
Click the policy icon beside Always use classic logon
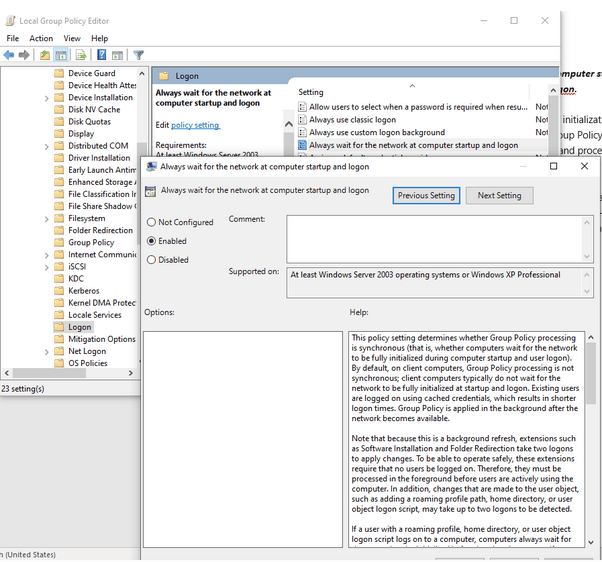click(303, 120)
